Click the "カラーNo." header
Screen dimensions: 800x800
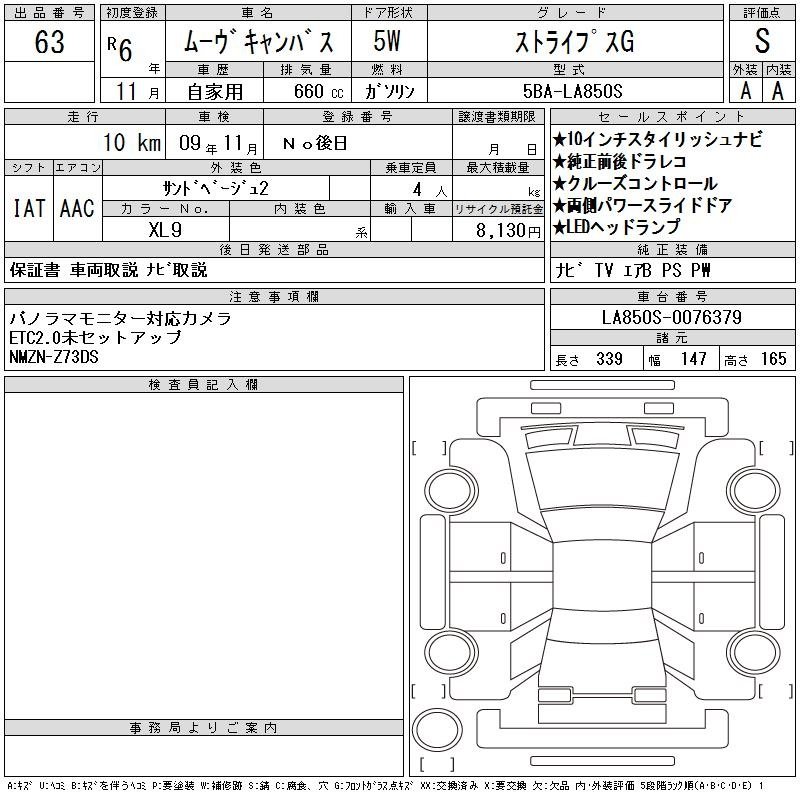(166, 209)
